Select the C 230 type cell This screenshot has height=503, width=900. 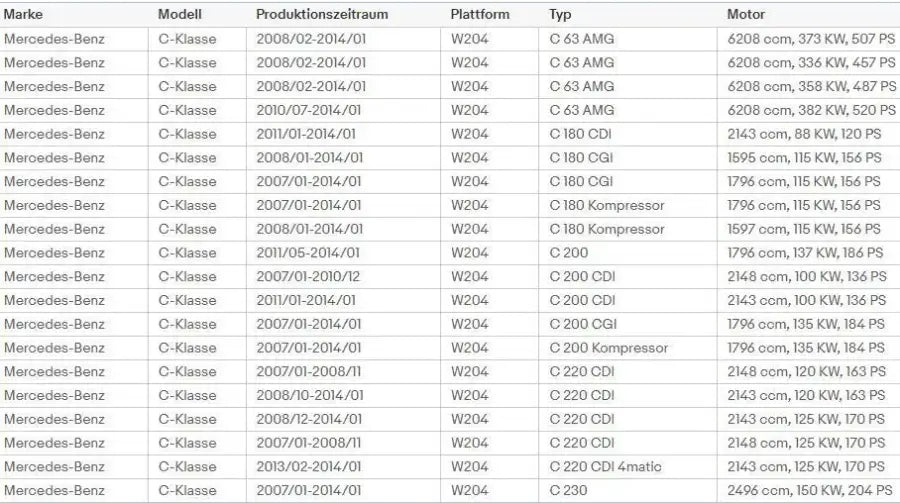tap(569, 491)
